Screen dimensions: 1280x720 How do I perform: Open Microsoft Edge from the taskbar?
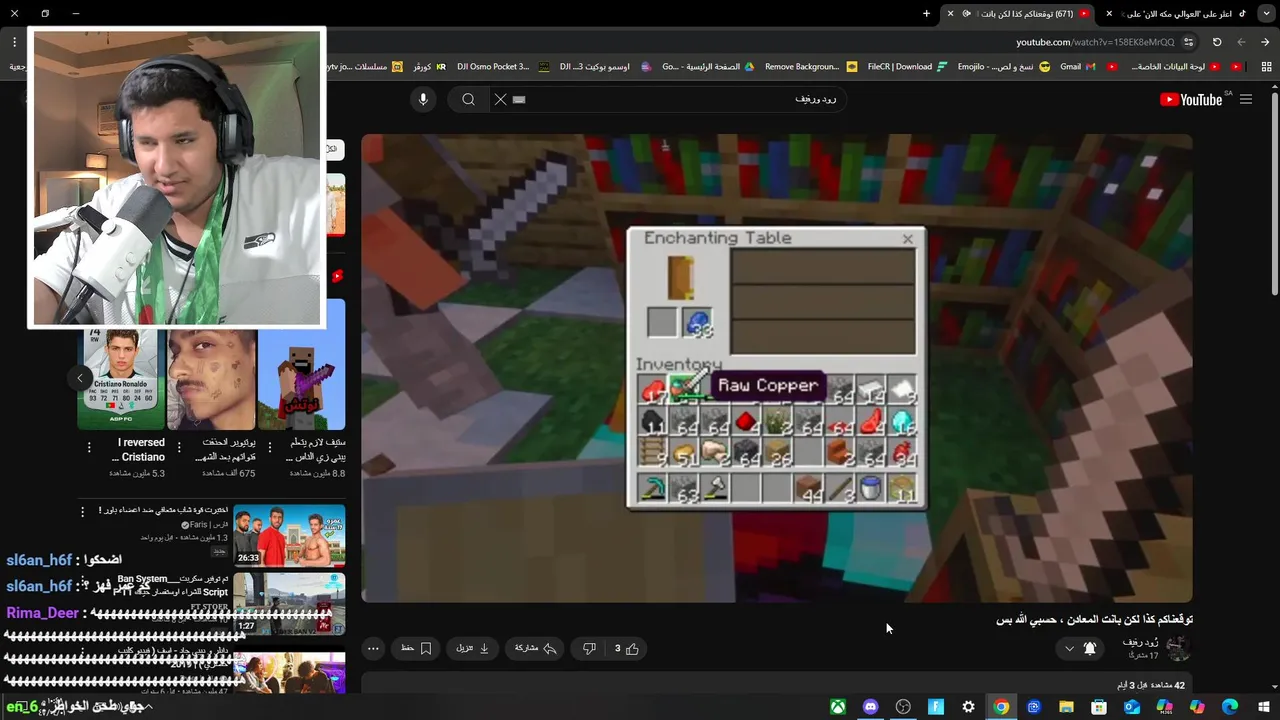click(x=1230, y=707)
